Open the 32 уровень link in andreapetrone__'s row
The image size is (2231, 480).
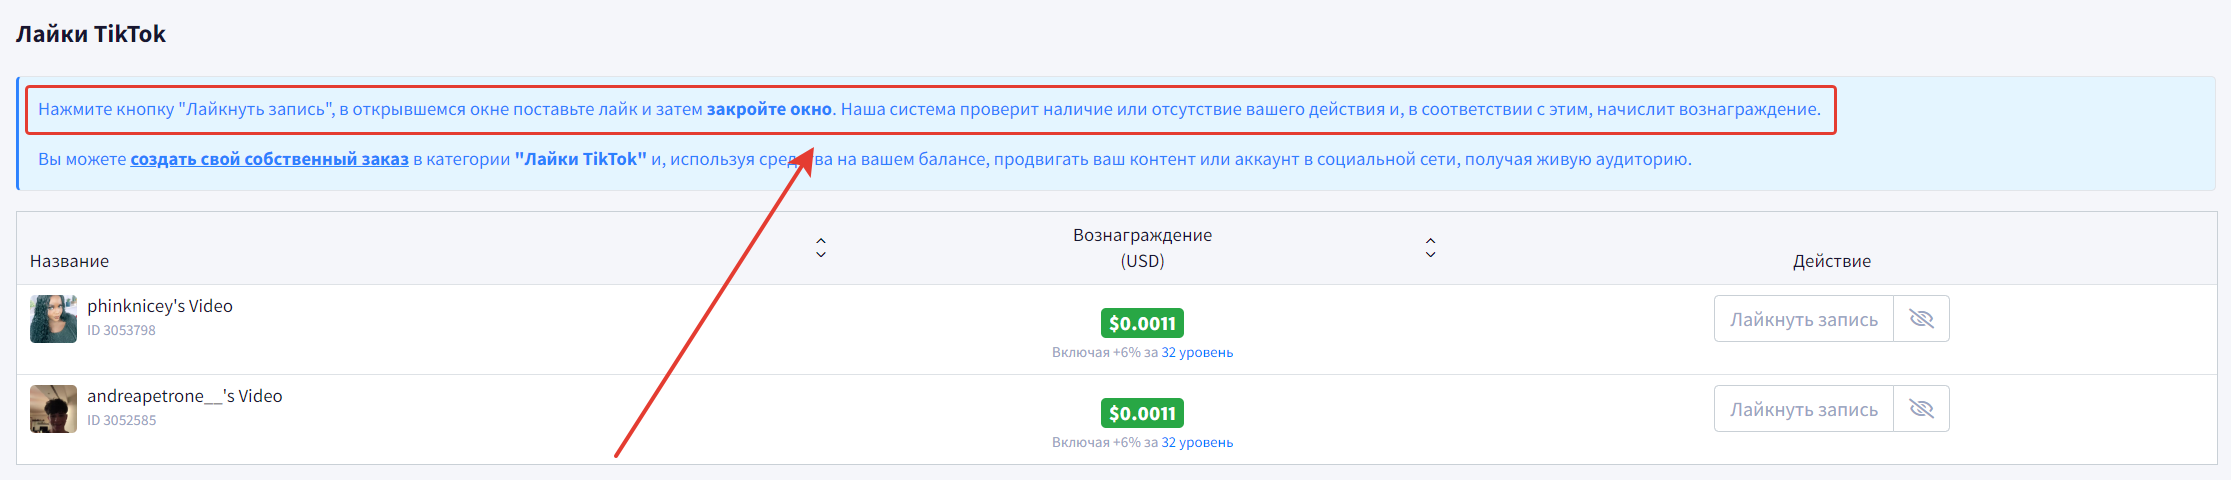tap(1197, 442)
